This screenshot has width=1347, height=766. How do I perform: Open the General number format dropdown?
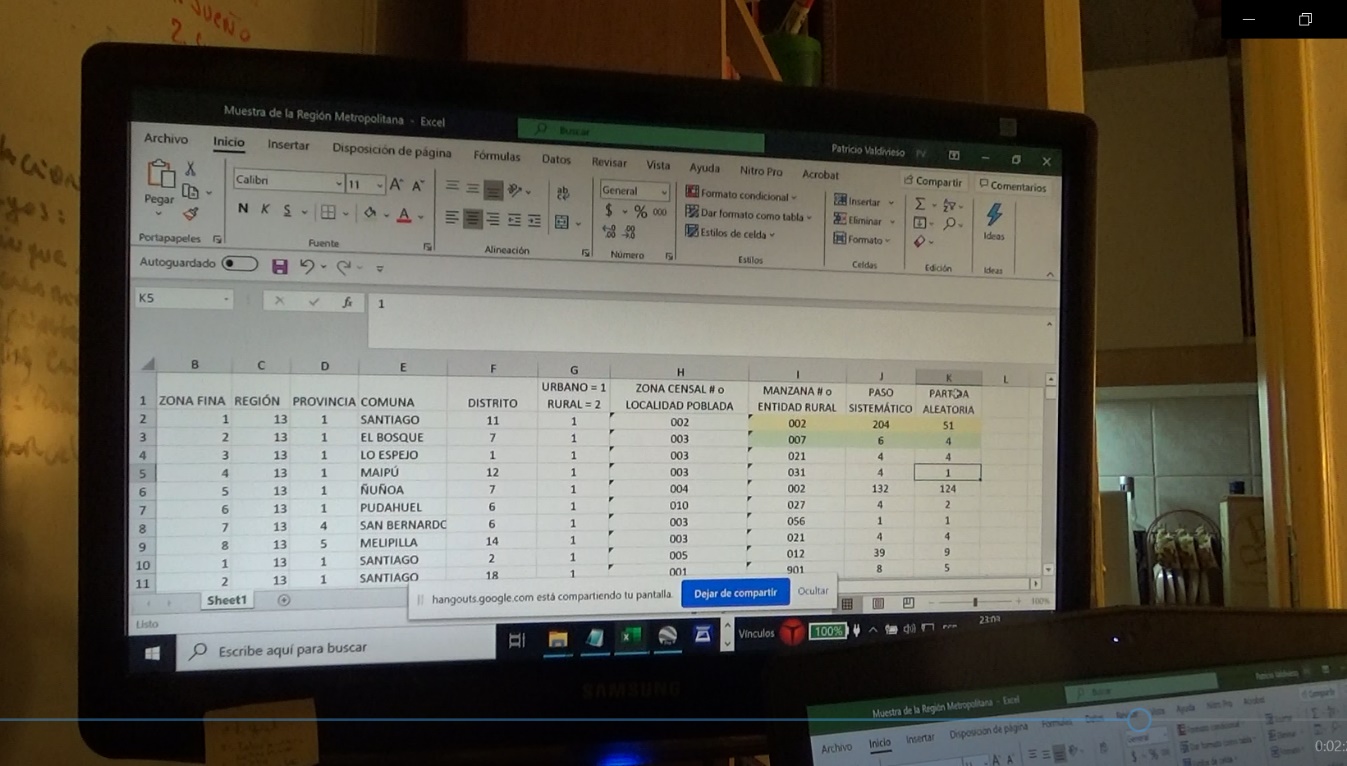coord(663,192)
